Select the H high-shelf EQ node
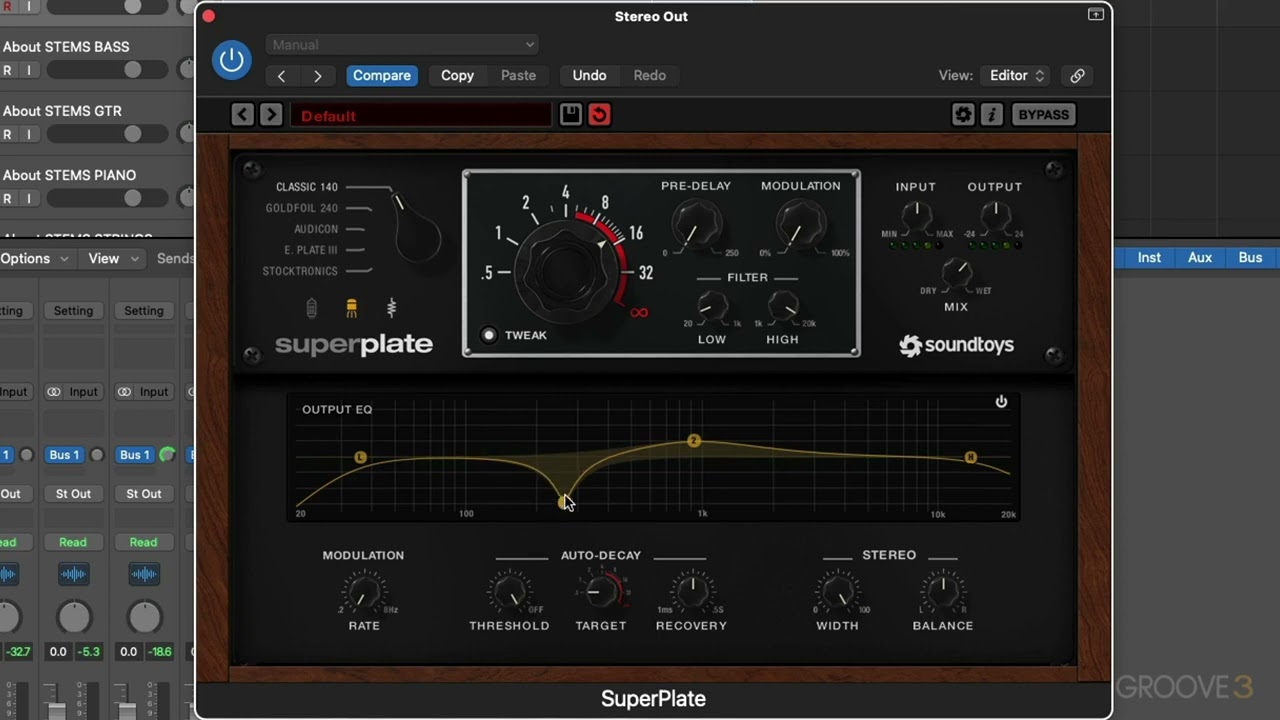This screenshot has width=1280, height=720. point(970,457)
